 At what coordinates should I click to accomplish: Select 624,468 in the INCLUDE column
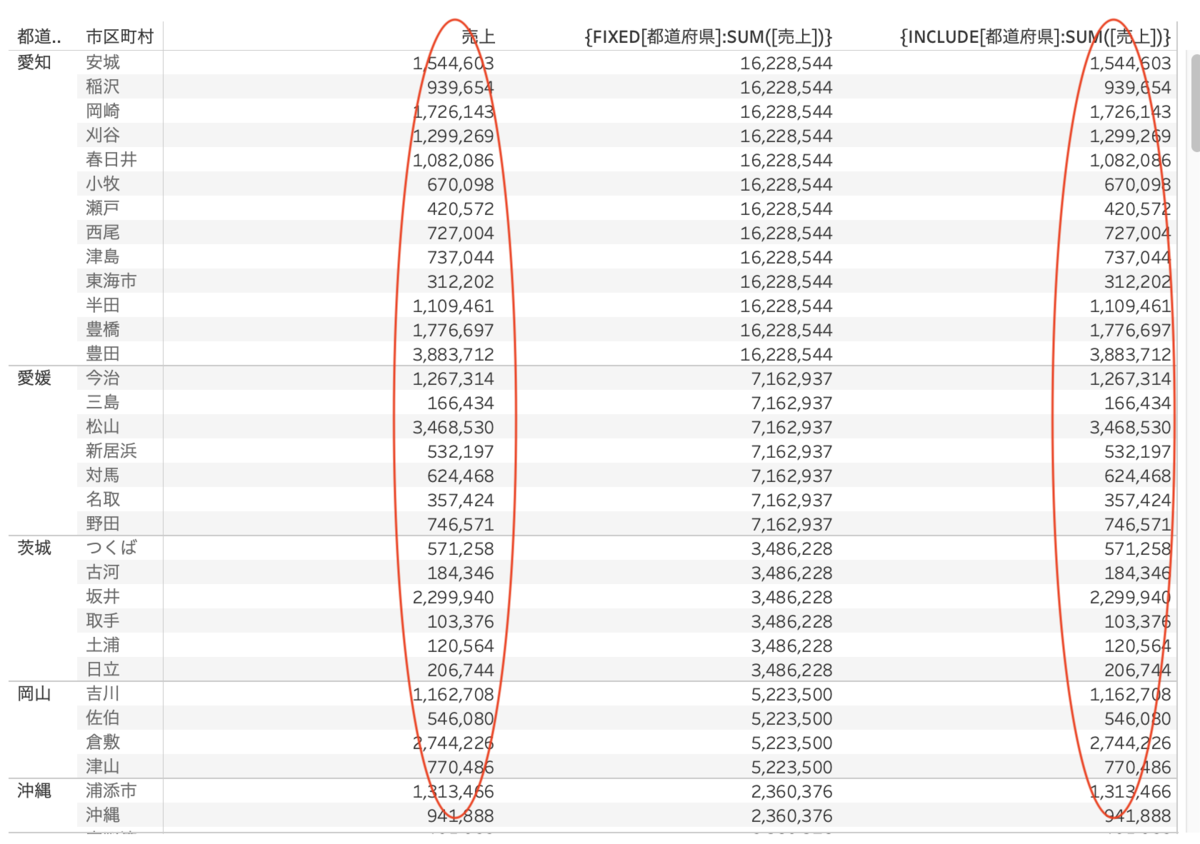1138,475
